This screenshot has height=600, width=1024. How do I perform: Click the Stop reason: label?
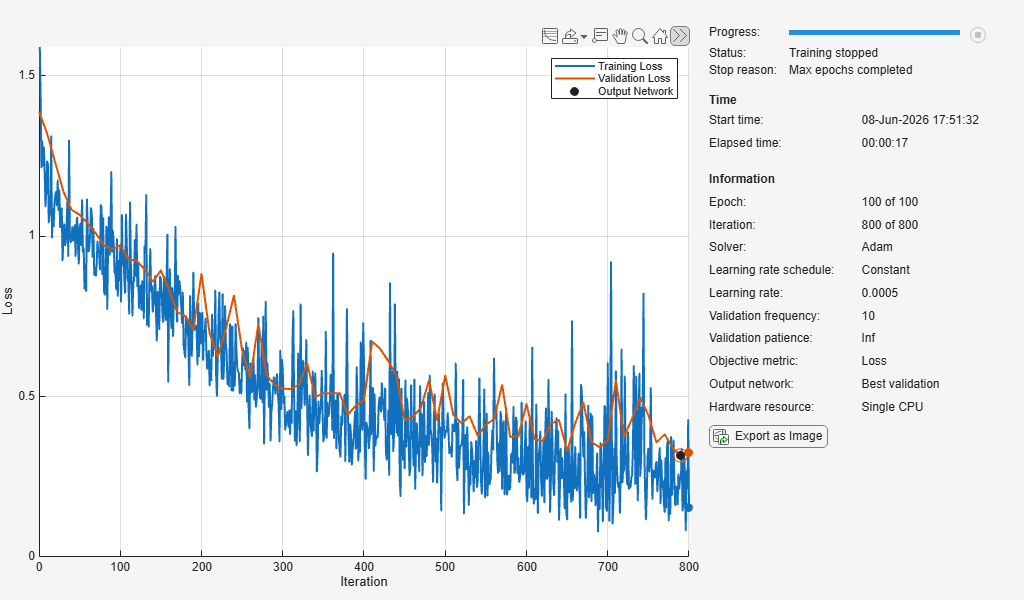tap(743, 70)
